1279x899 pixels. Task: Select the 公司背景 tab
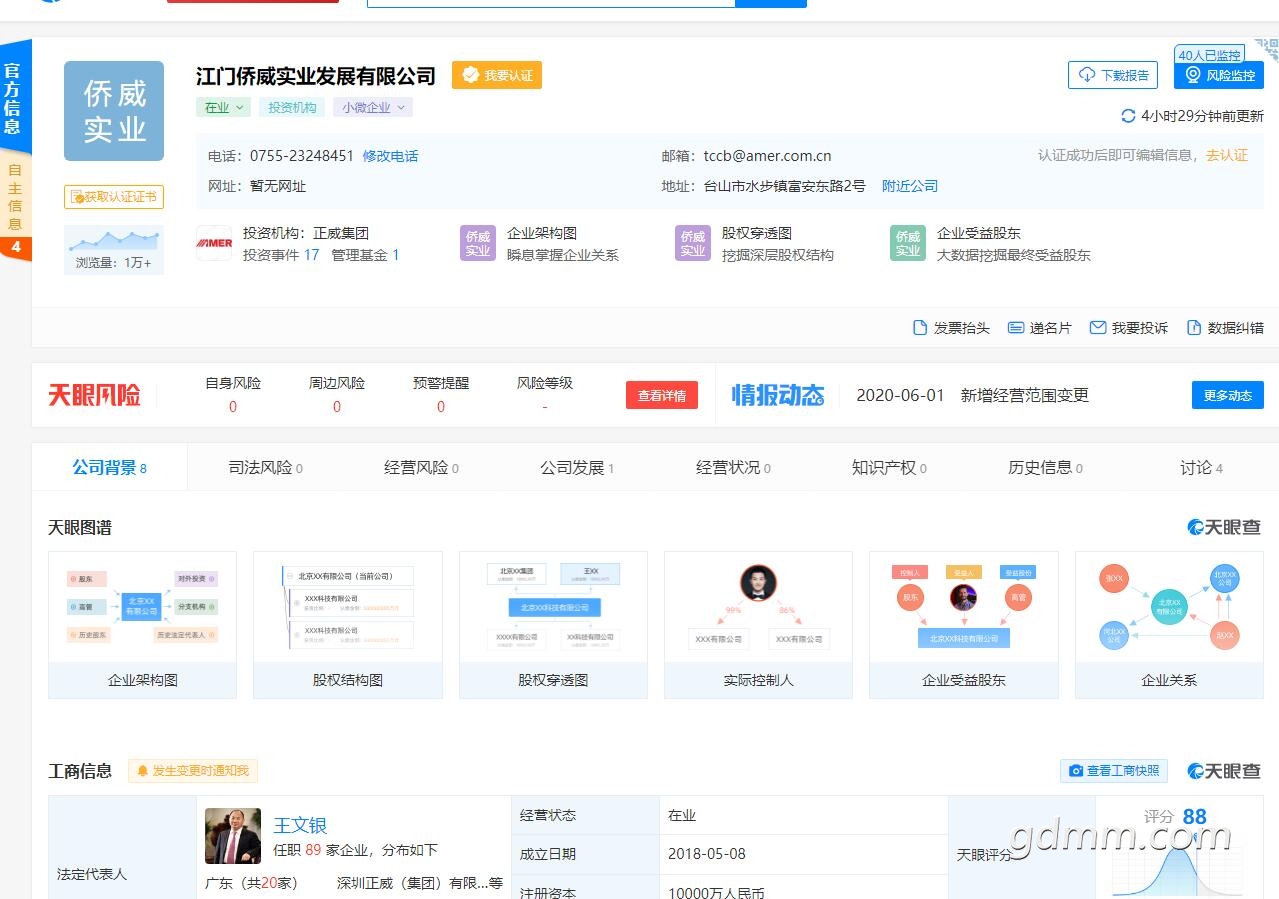pyautogui.click(x=109, y=467)
